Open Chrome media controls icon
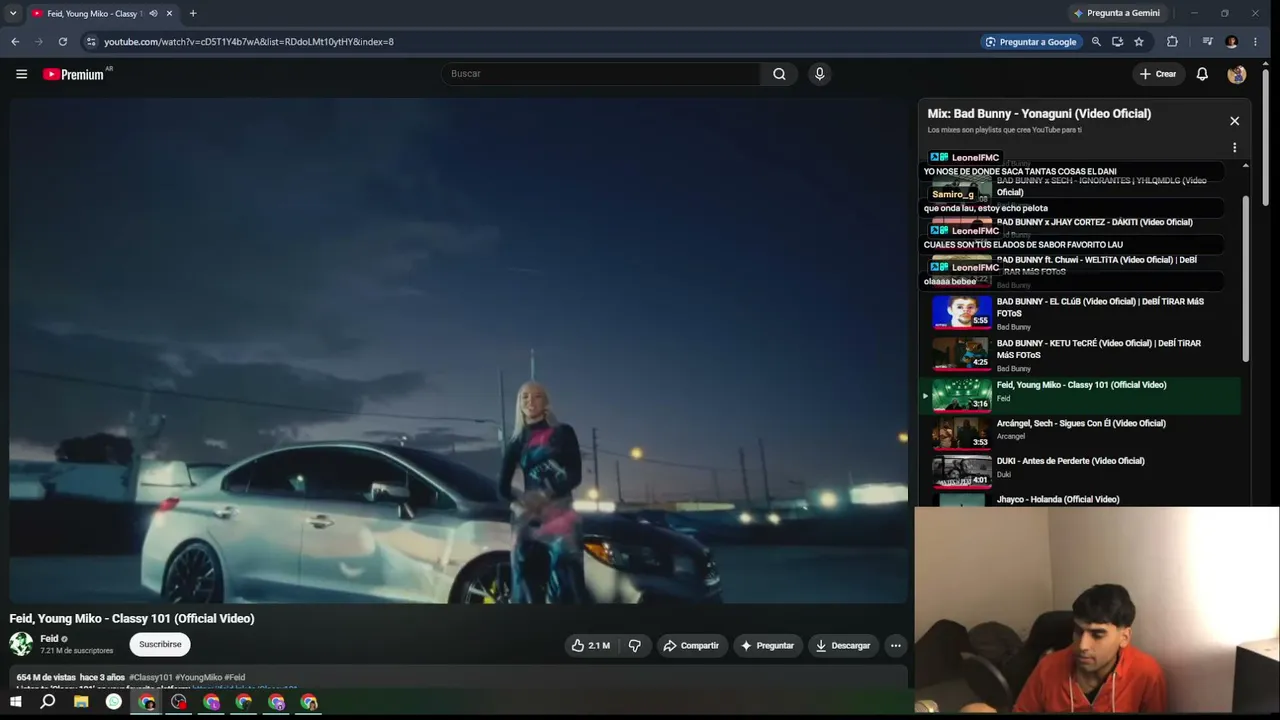 click(x=1207, y=42)
